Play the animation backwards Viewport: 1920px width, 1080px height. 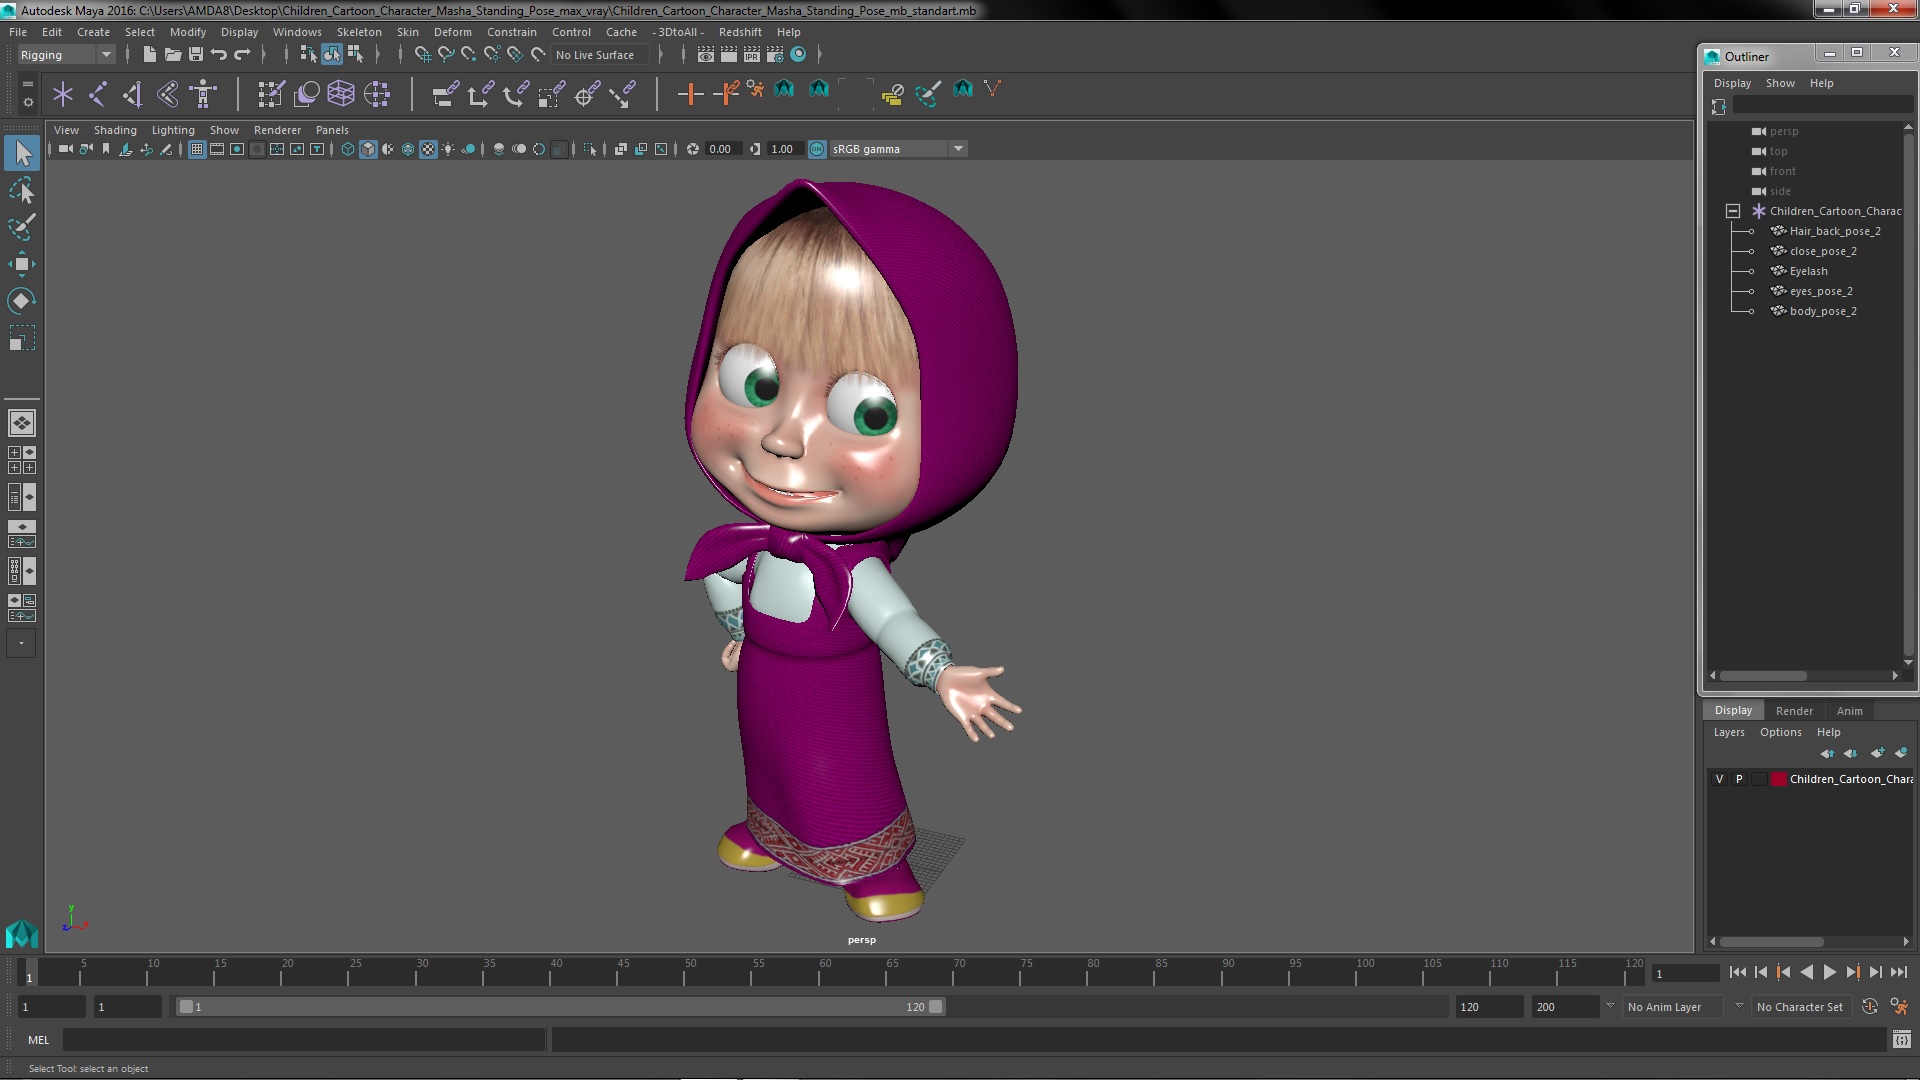1806,972
